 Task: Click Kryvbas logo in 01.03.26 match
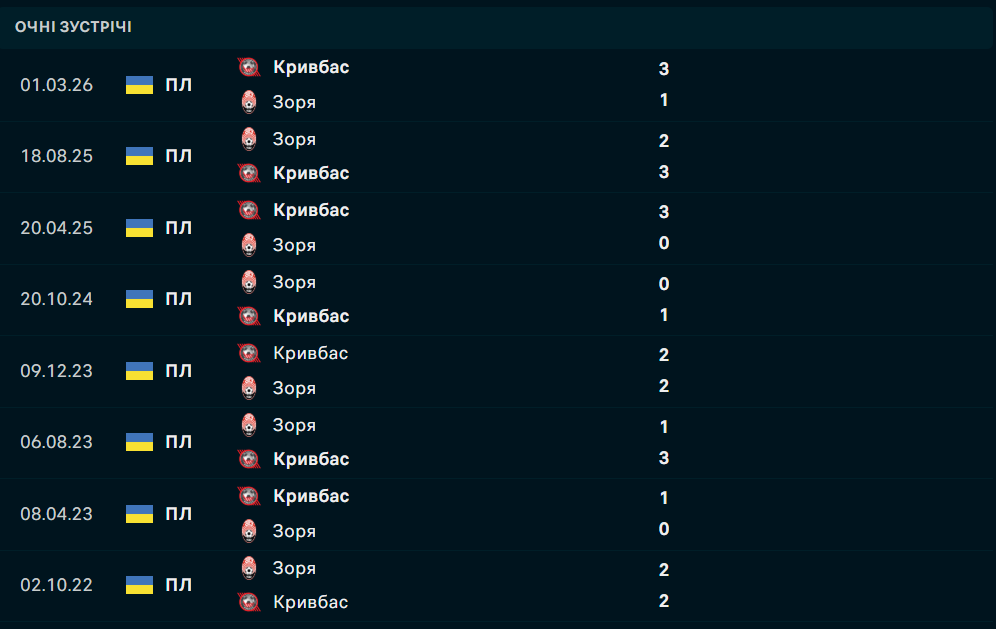coord(249,67)
